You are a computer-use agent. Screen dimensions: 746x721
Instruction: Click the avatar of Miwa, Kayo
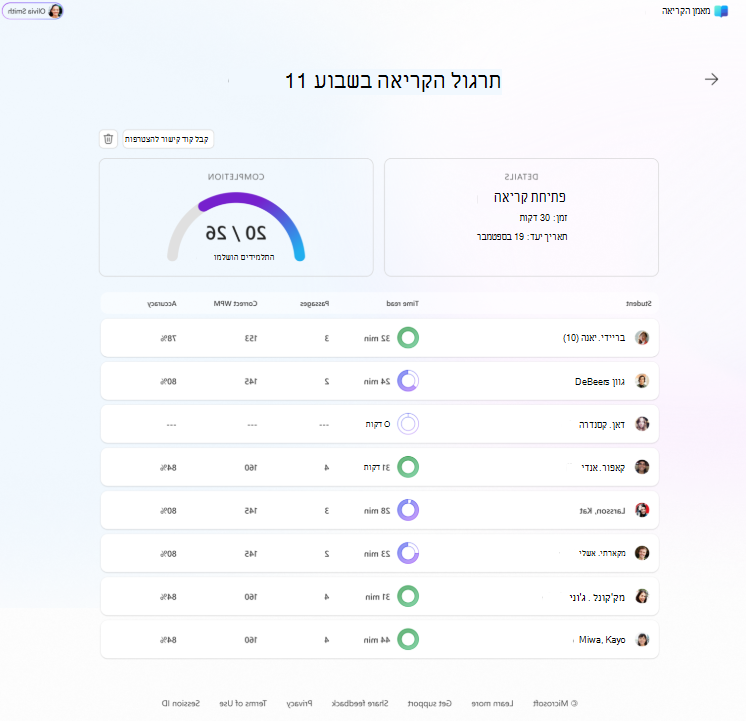(642, 639)
